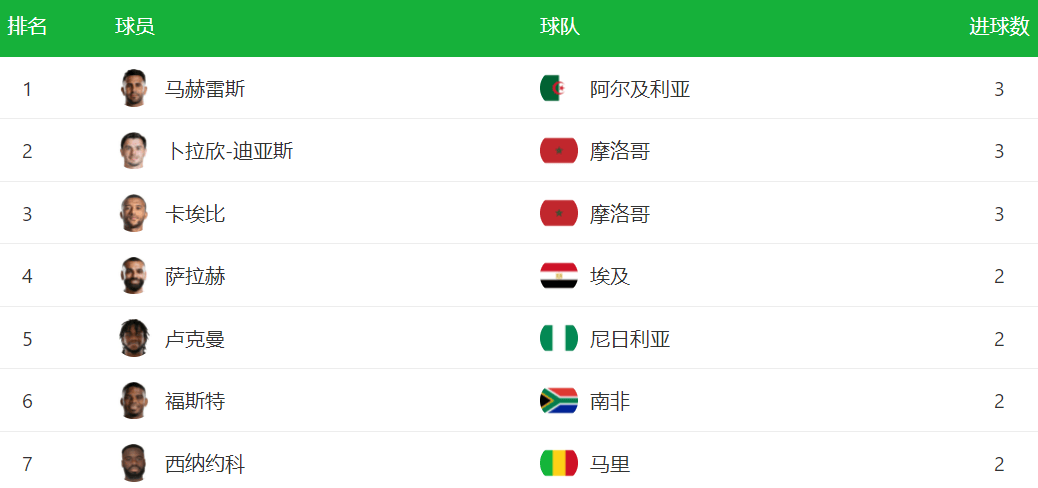Select the 南非 team name
The height and width of the screenshot is (488, 1038).
click(x=610, y=401)
